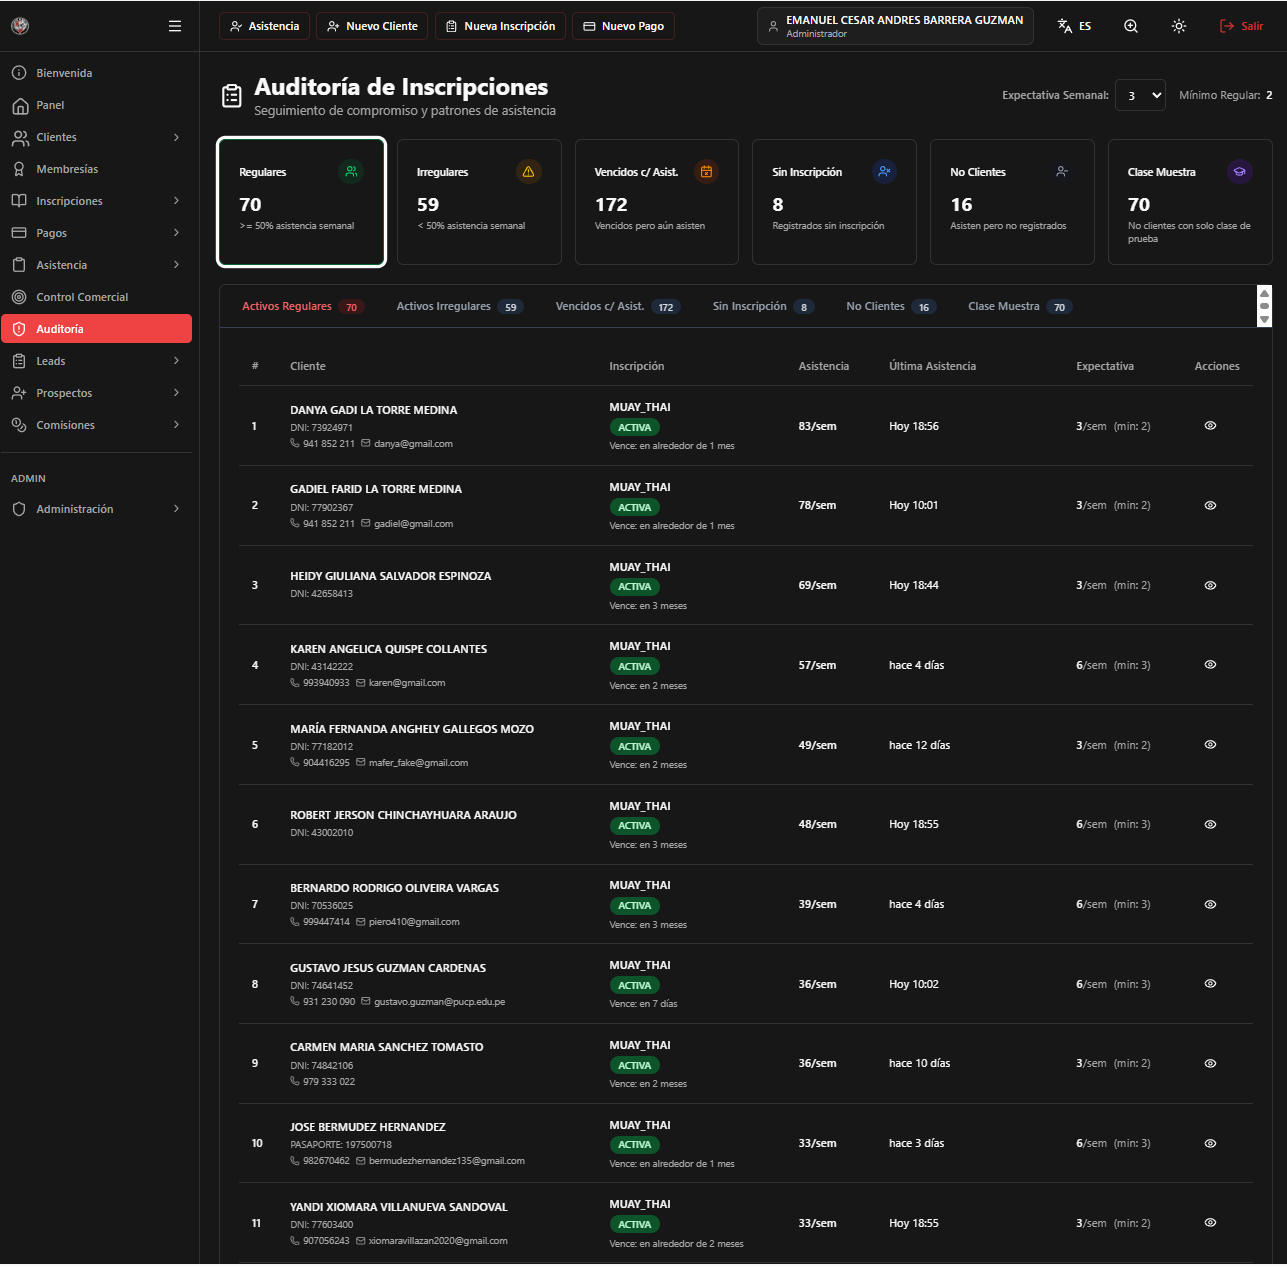View details for GADIEL FARID LA TORRE MEDINA

point(1210,506)
